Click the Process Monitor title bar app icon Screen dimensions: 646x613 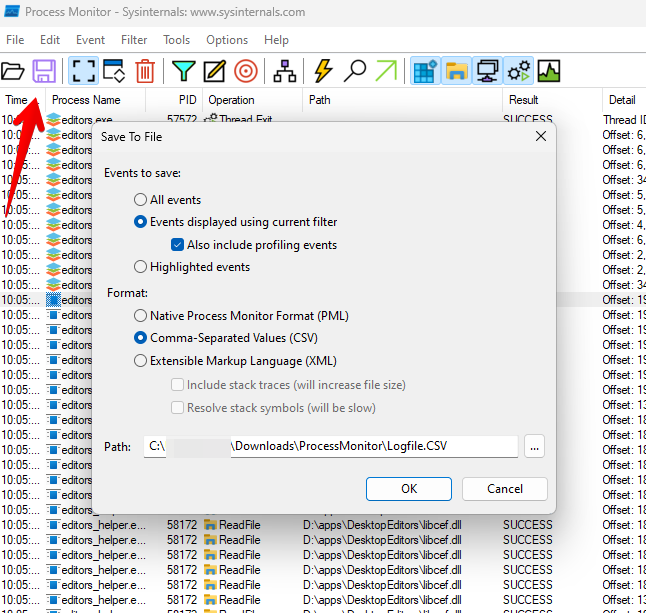pyautogui.click(x=12, y=12)
